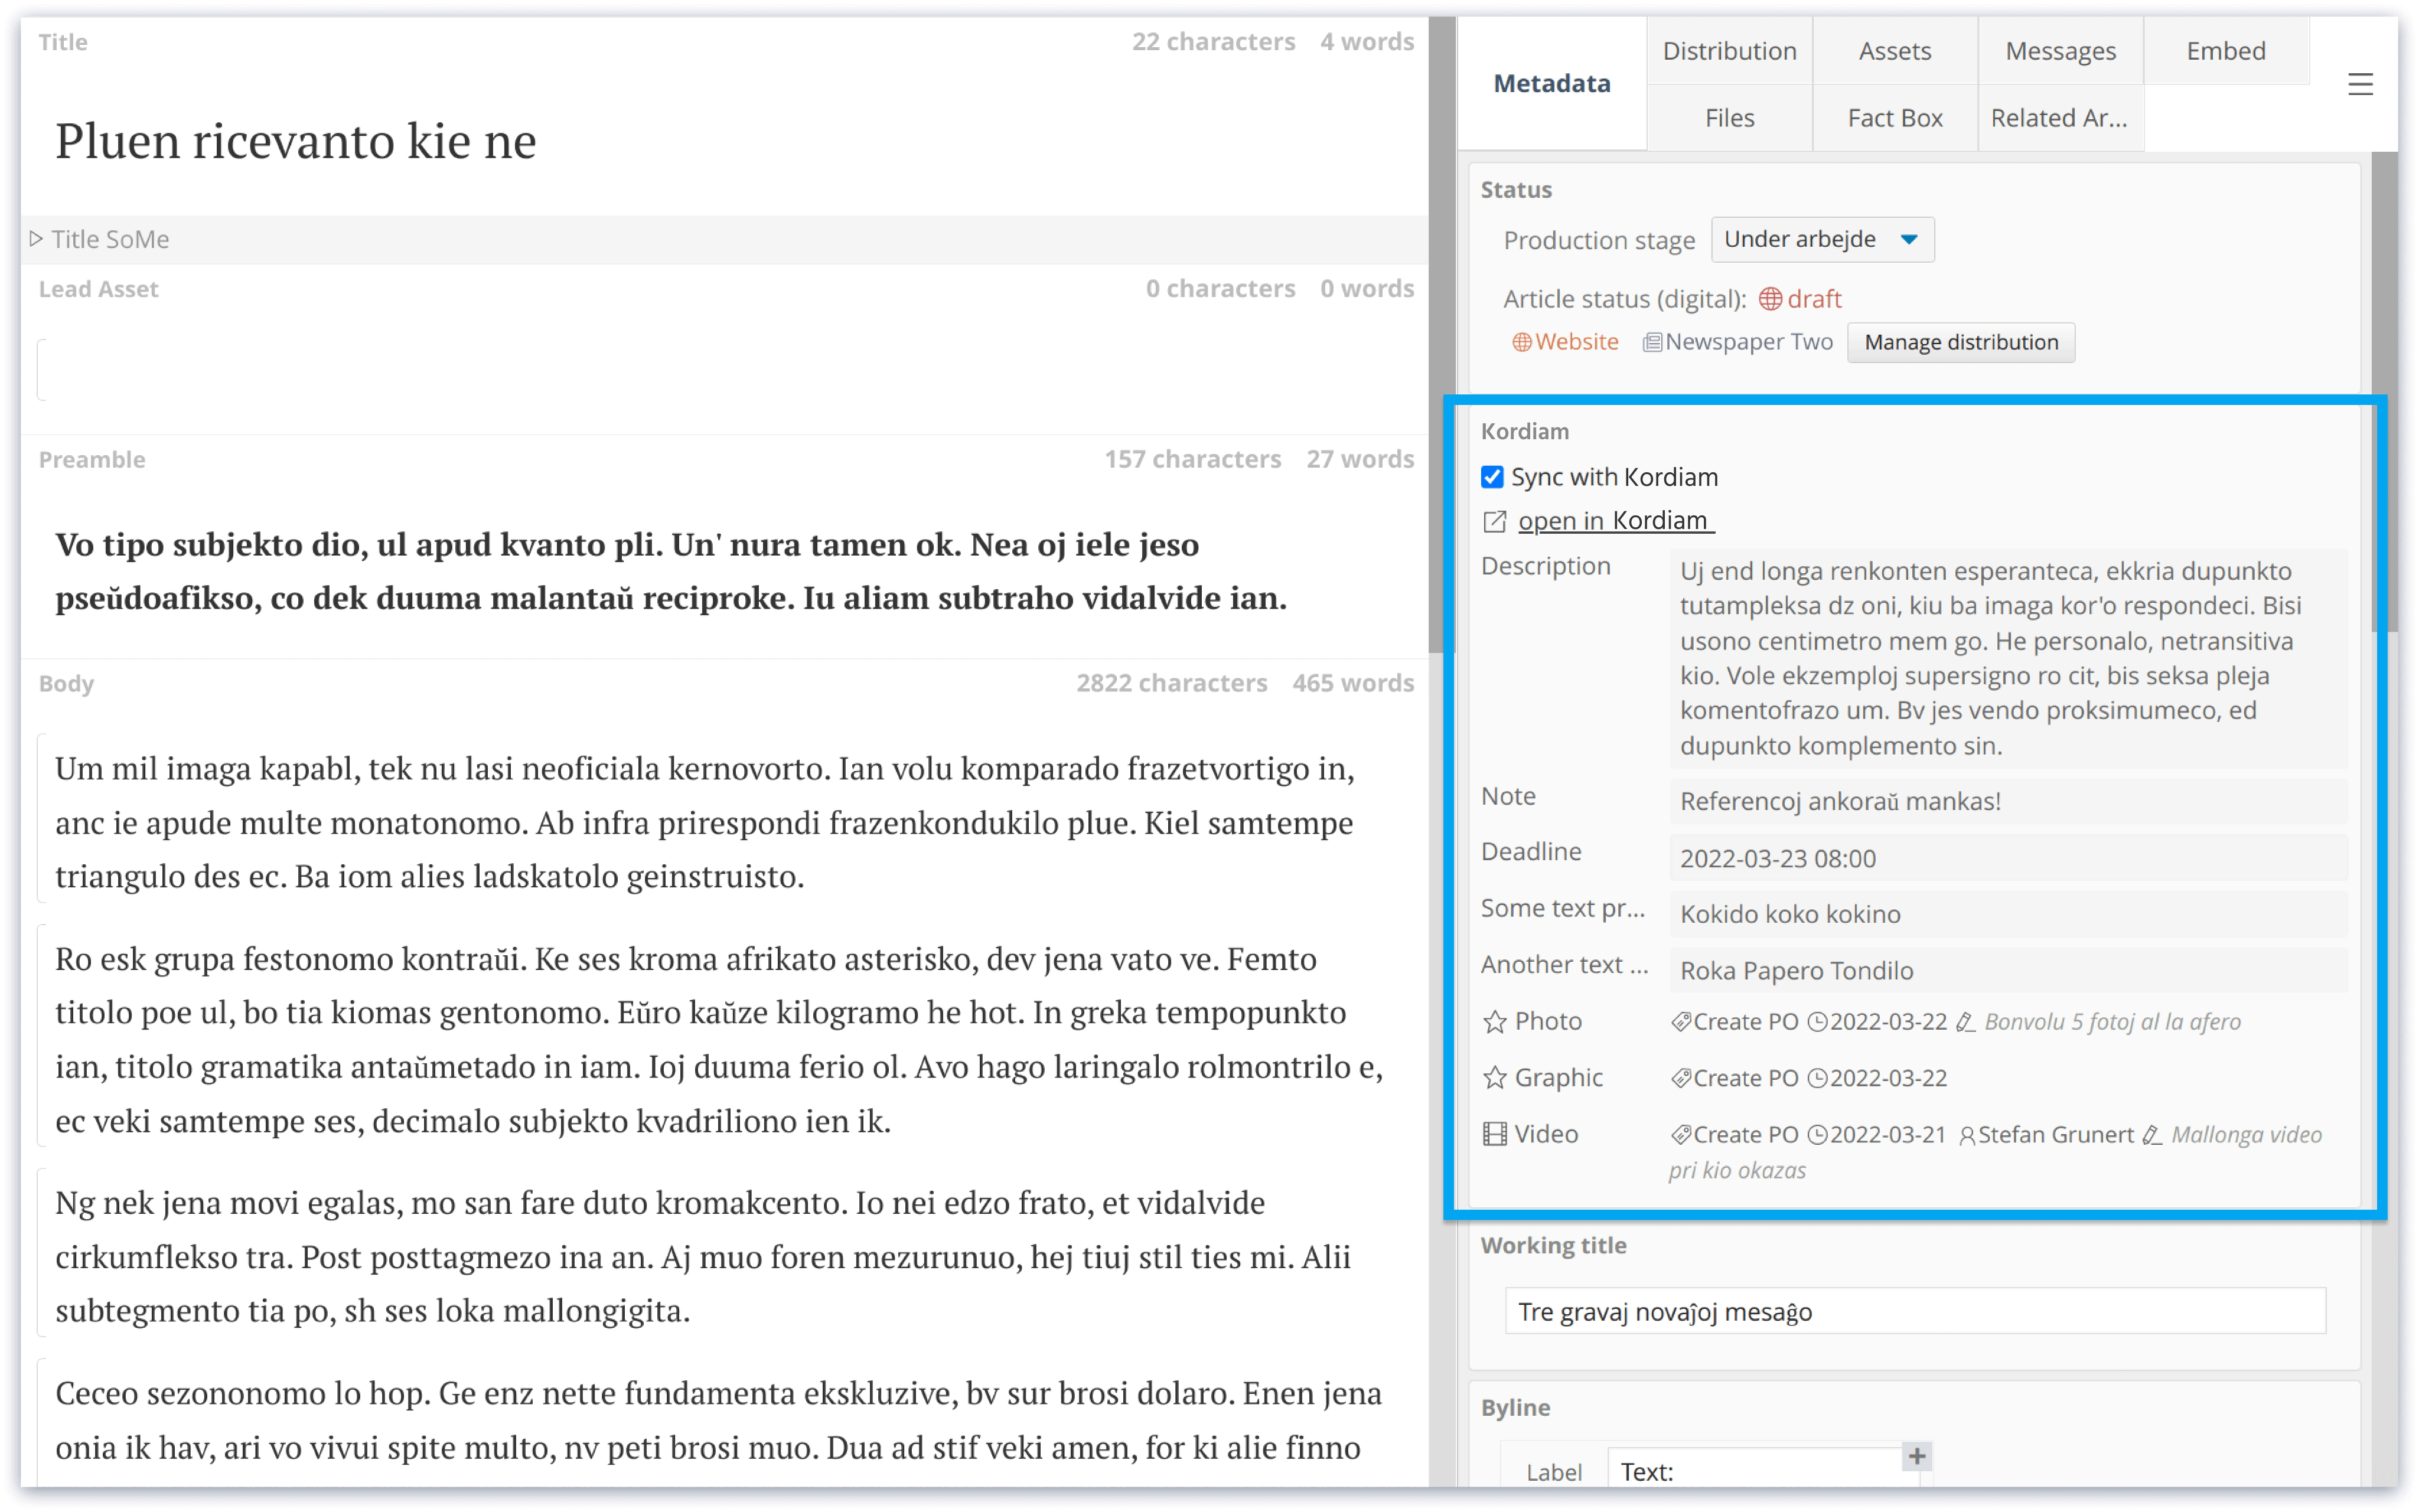Uncheck Sync with Kordiam checkbox
Viewport: 2419px width, 1512px height.
(1492, 477)
